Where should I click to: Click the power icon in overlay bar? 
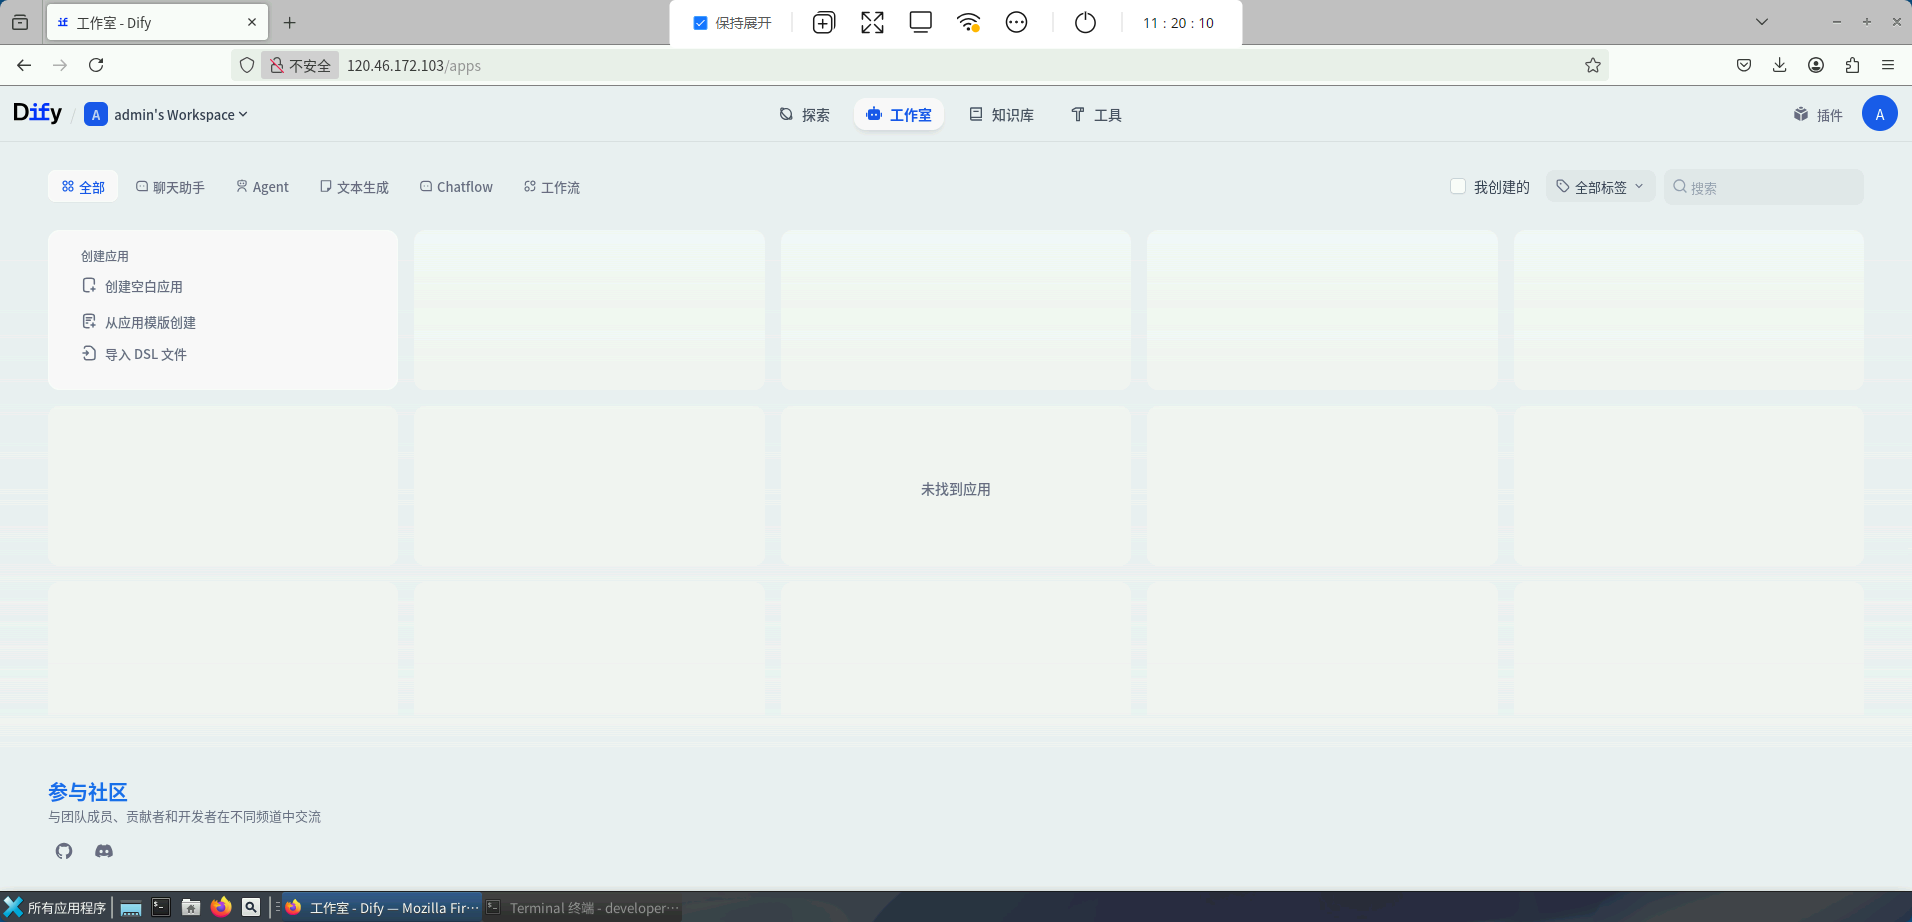pyautogui.click(x=1086, y=22)
